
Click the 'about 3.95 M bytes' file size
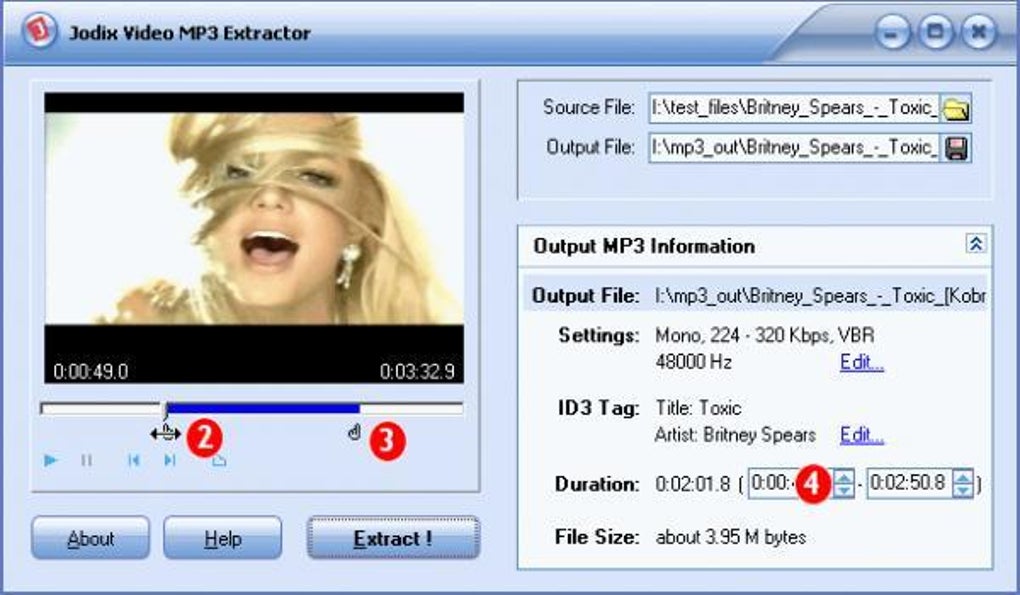731,537
